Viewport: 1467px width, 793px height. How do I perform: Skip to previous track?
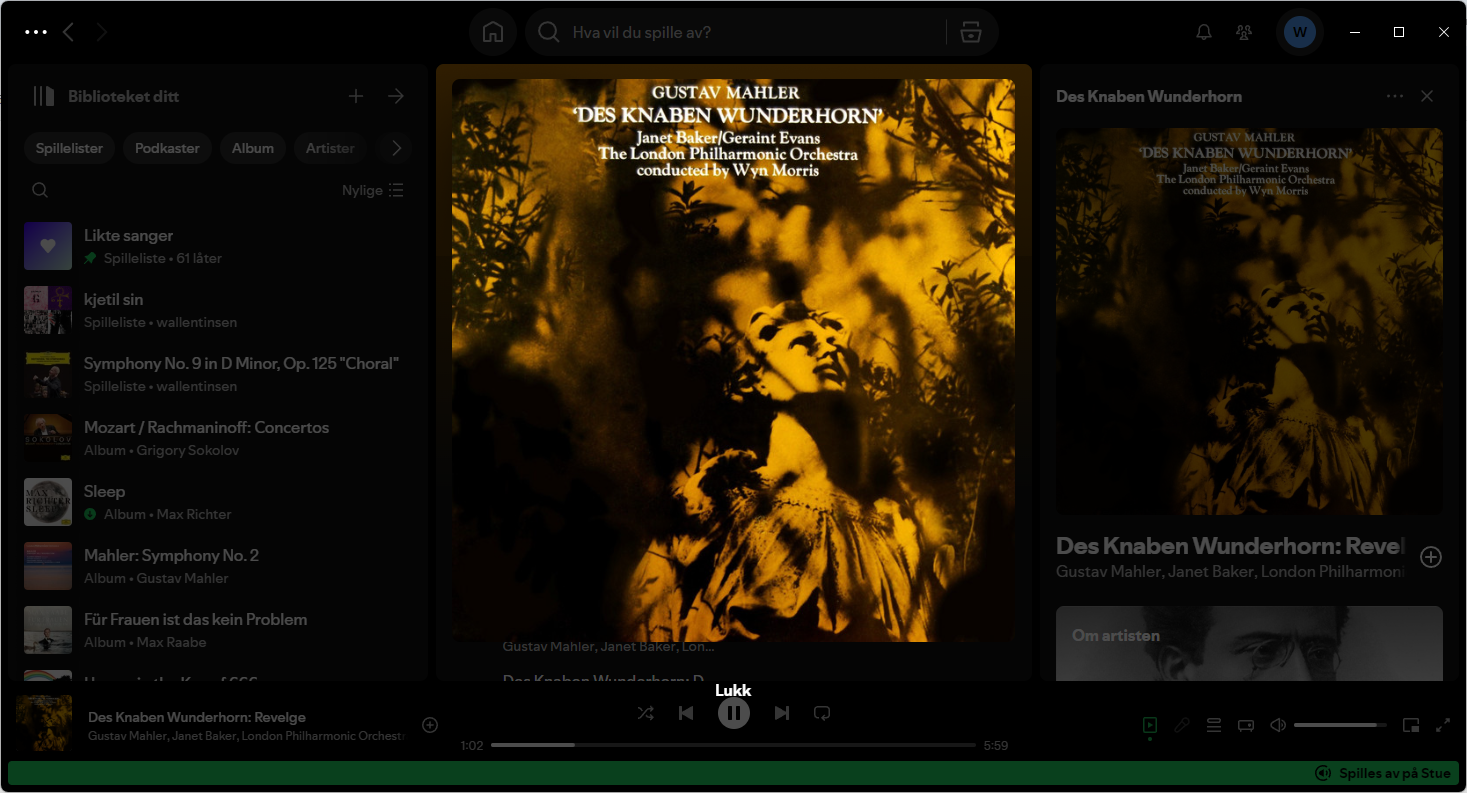point(686,713)
